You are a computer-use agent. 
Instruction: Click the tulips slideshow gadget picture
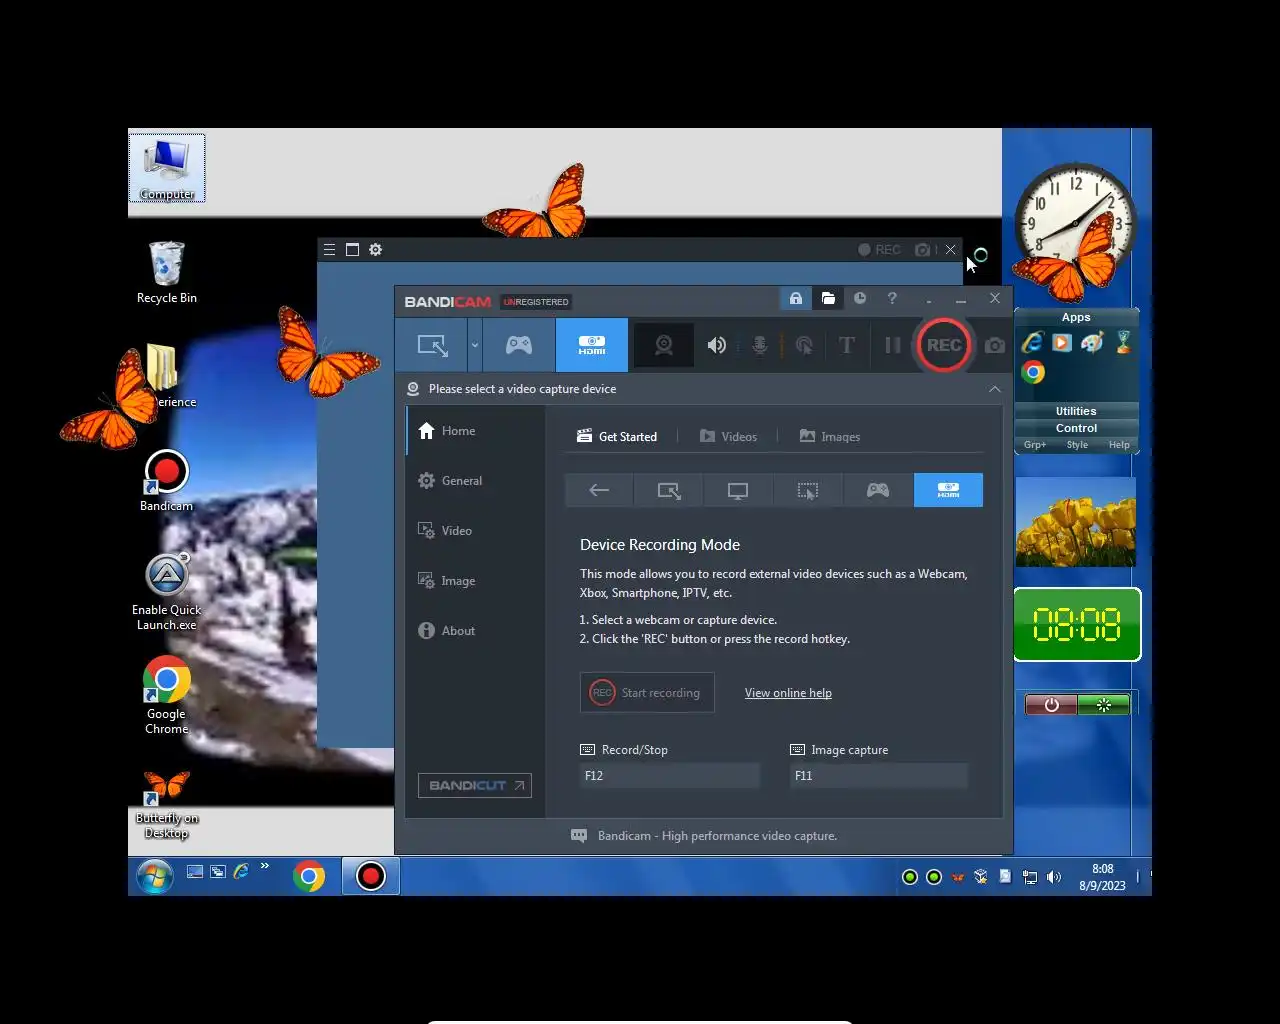coord(1076,522)
